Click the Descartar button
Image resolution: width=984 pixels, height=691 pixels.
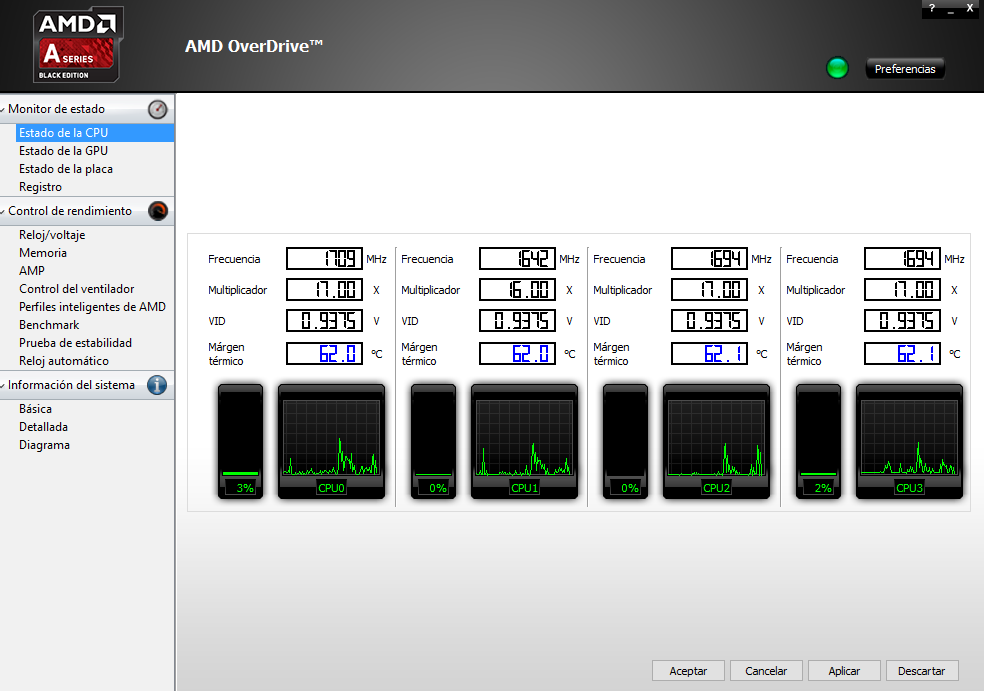[922, 671]
